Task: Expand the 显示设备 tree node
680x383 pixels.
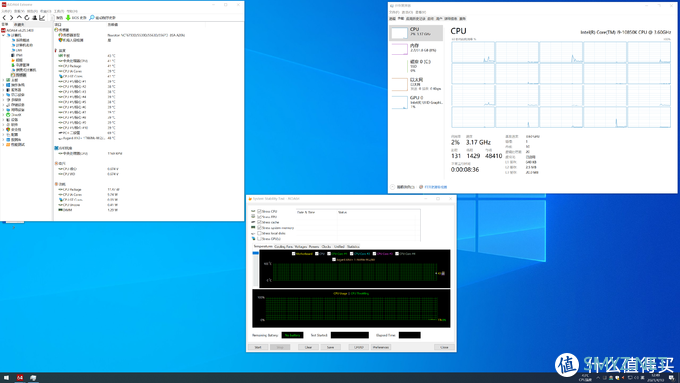Action: (x=3, y=95)
